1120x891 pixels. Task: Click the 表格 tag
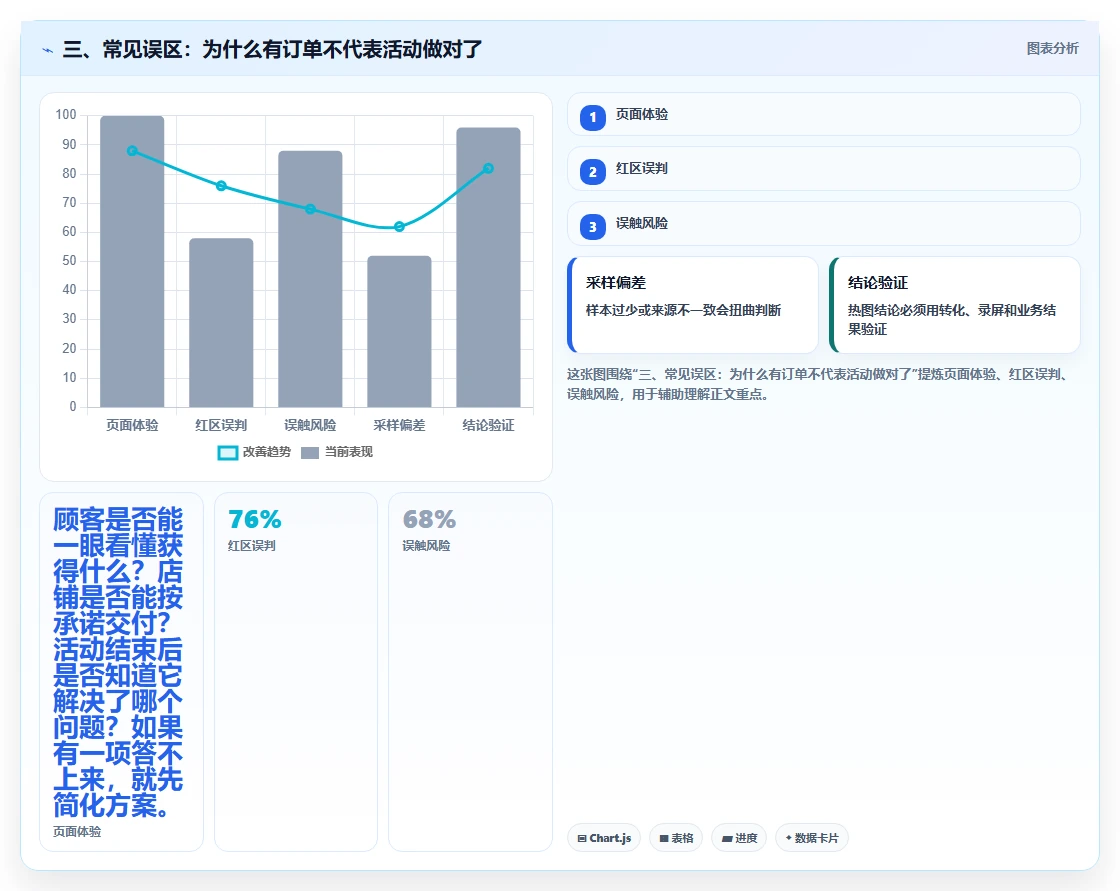676,838
